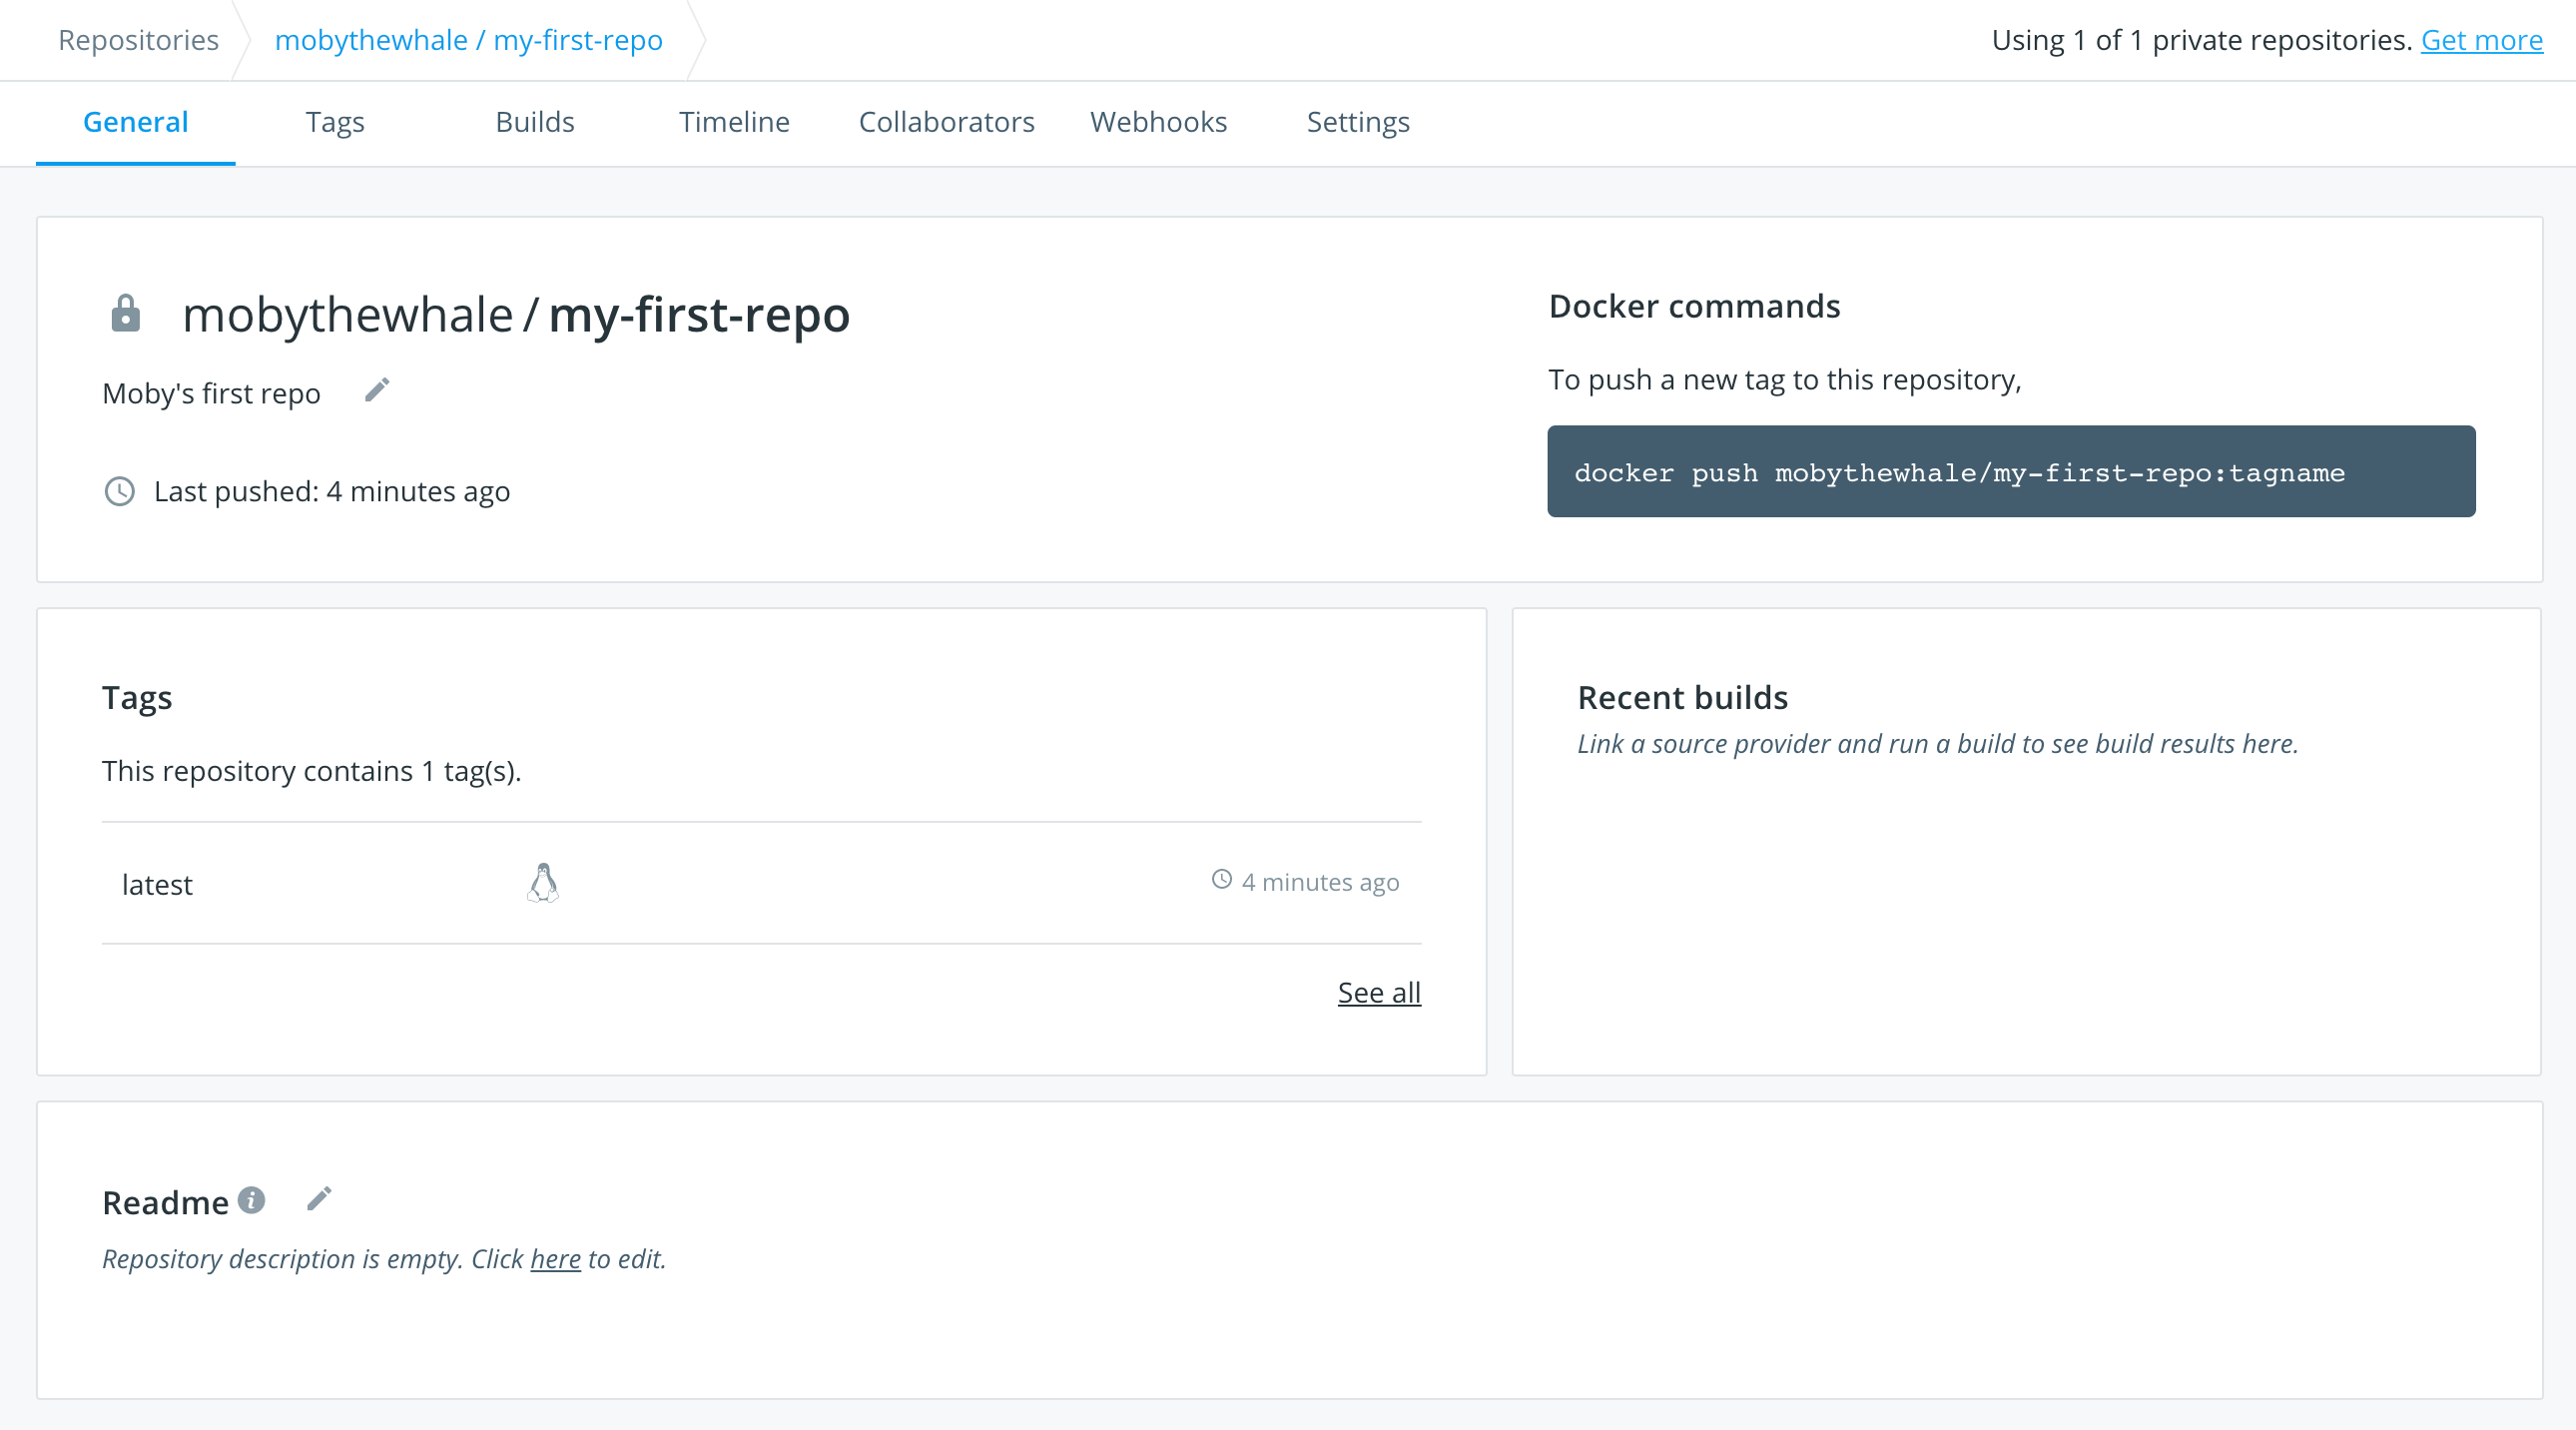Viewport: 2576px width, 1430px height.
Task: Open mobythewhale/my-first-repo breadcrumb link
Action: 469,40
